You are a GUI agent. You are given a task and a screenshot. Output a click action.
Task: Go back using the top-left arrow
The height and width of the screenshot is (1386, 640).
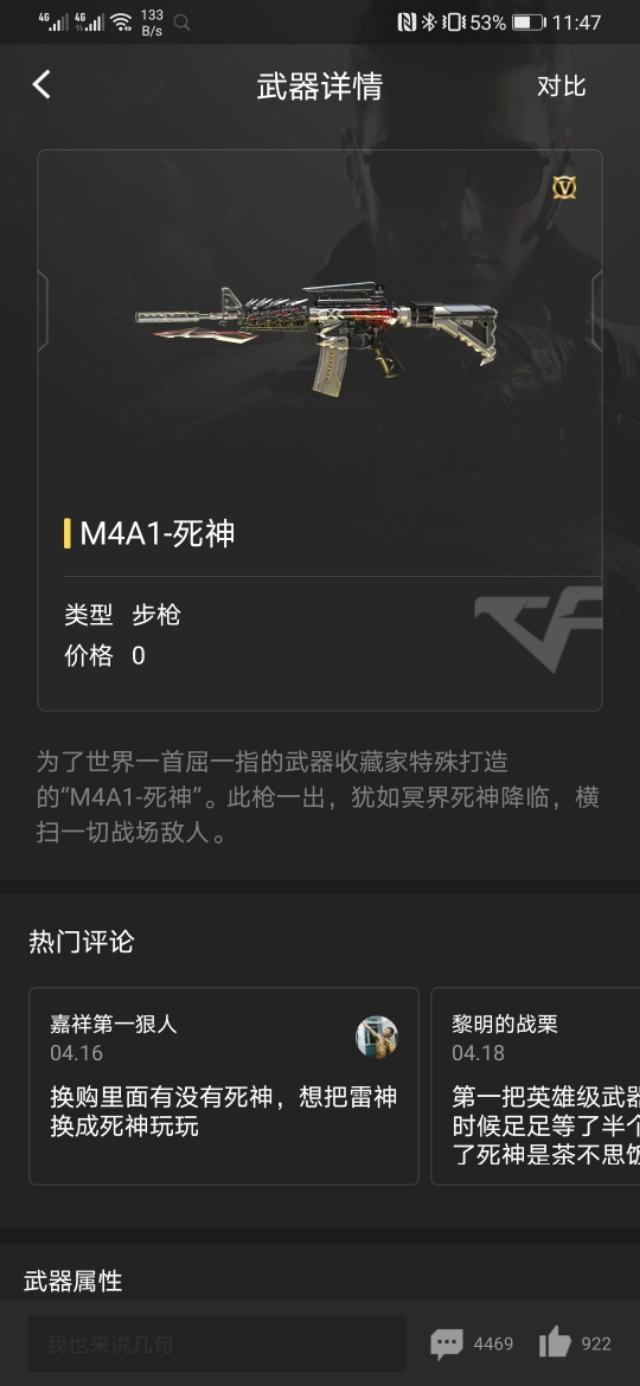pos(41,85)
